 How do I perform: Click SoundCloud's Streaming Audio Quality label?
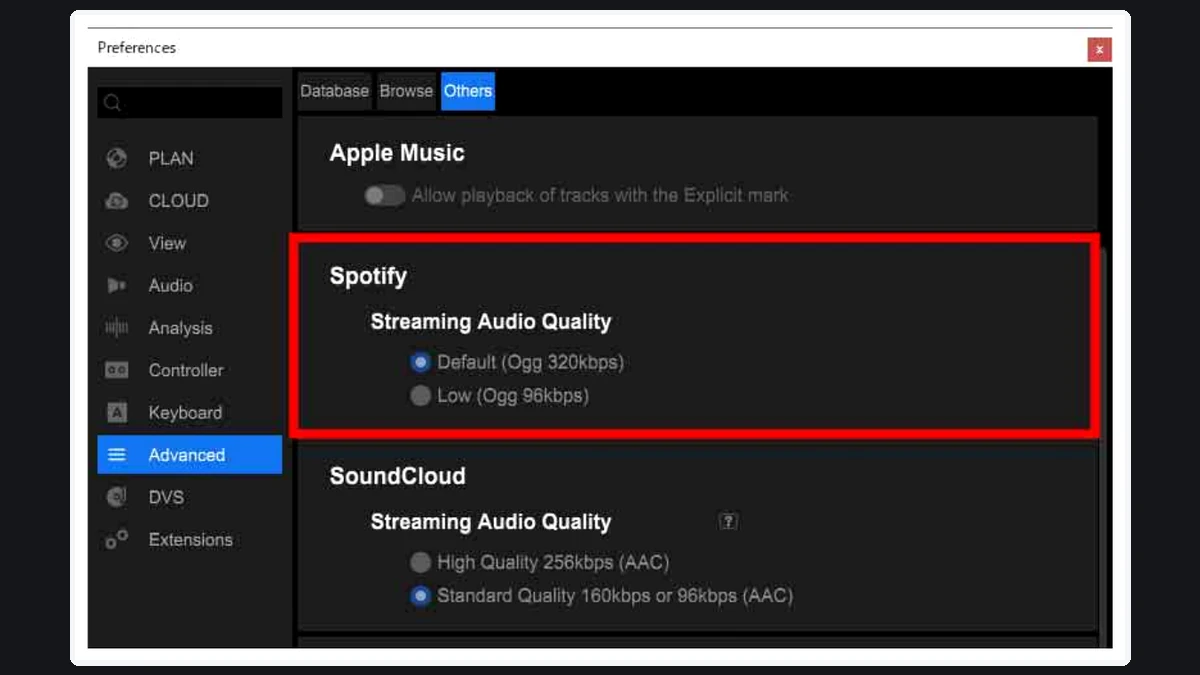(491, 522)
